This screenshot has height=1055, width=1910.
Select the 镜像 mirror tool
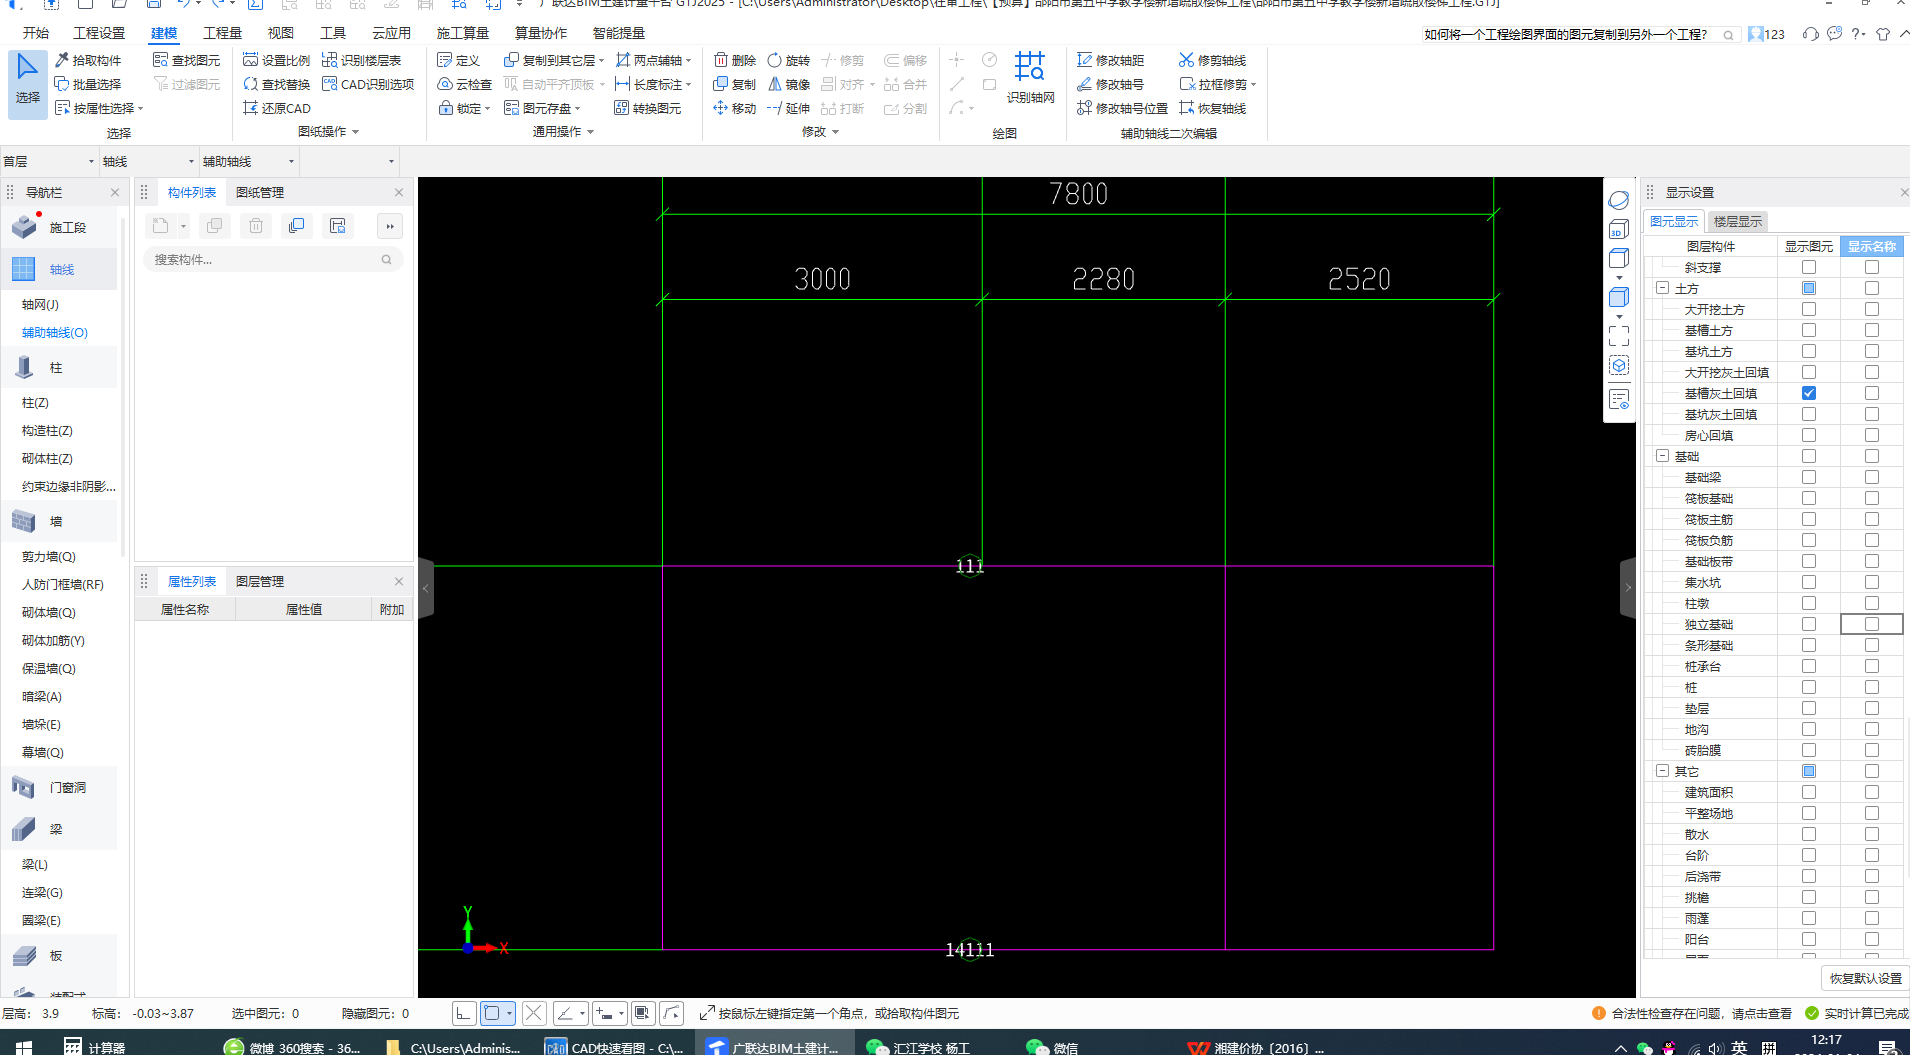tap(788, 84)
